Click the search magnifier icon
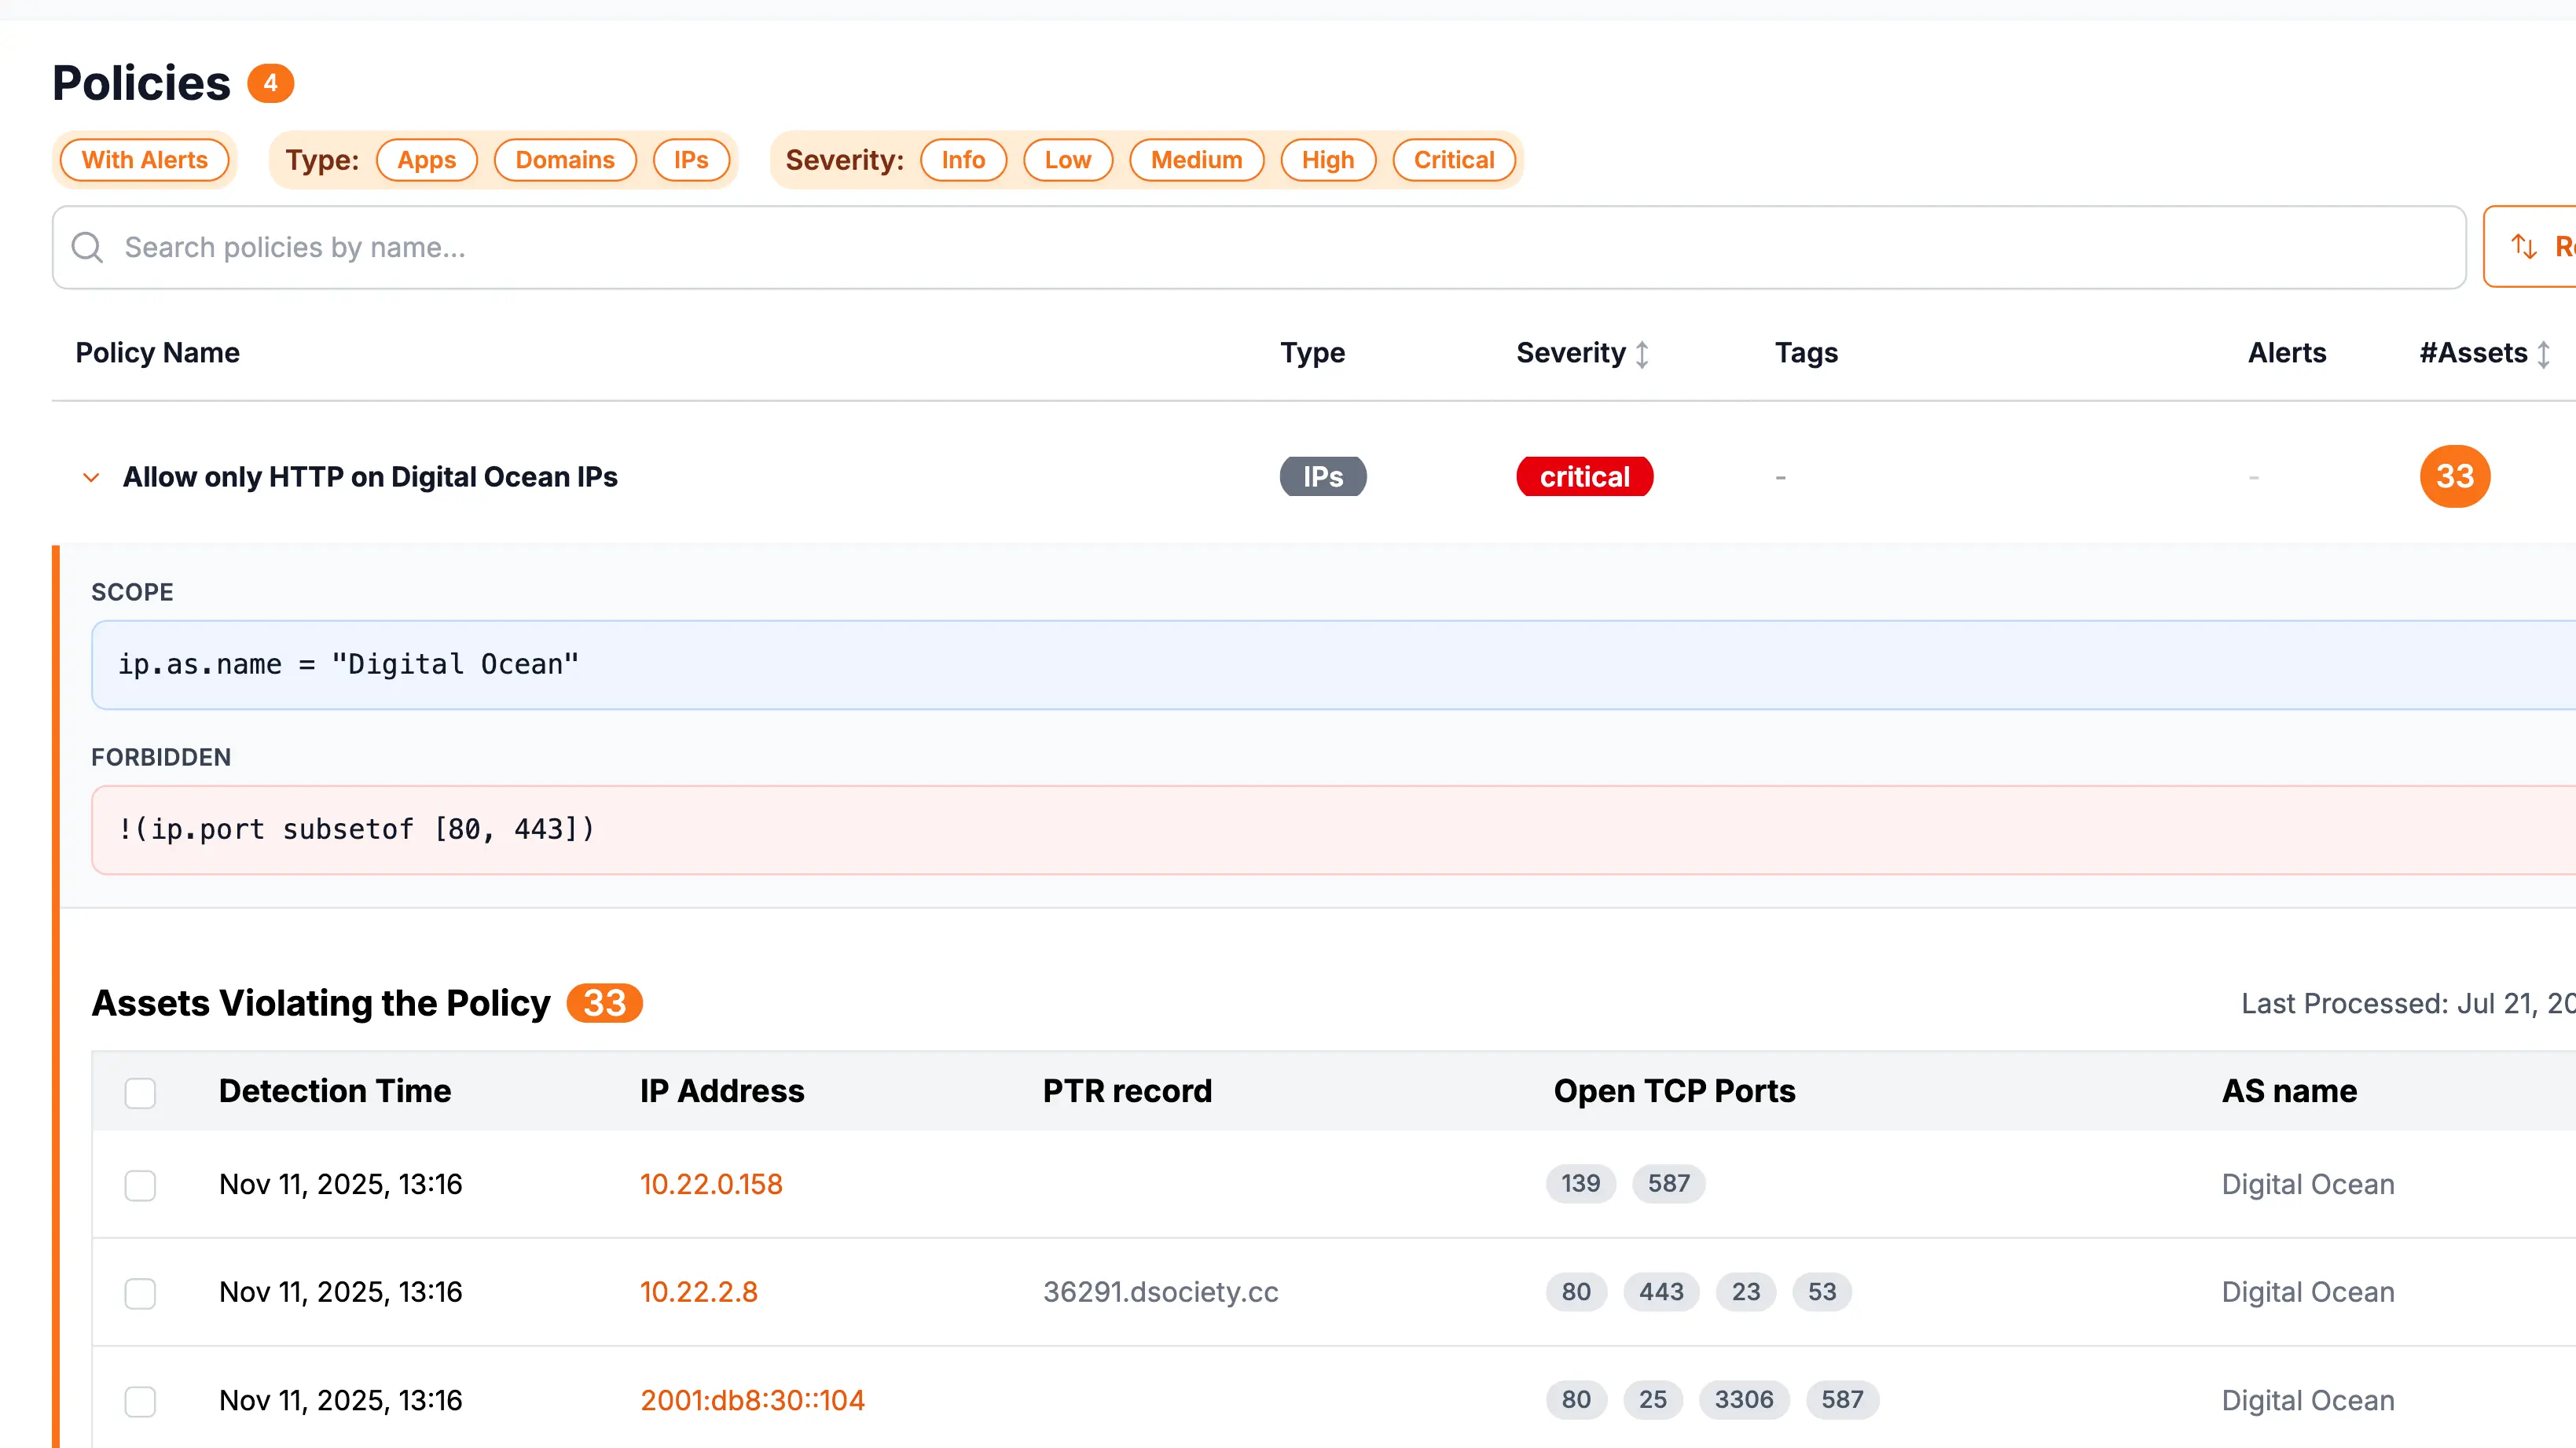Screen dimensions: 2576x1448 (88, 247)
